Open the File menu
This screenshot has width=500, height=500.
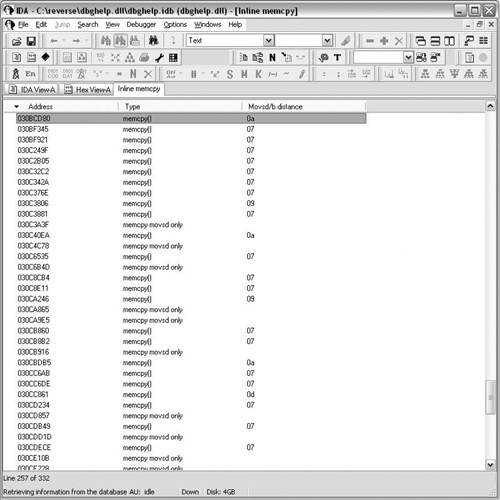click(23, 25)
